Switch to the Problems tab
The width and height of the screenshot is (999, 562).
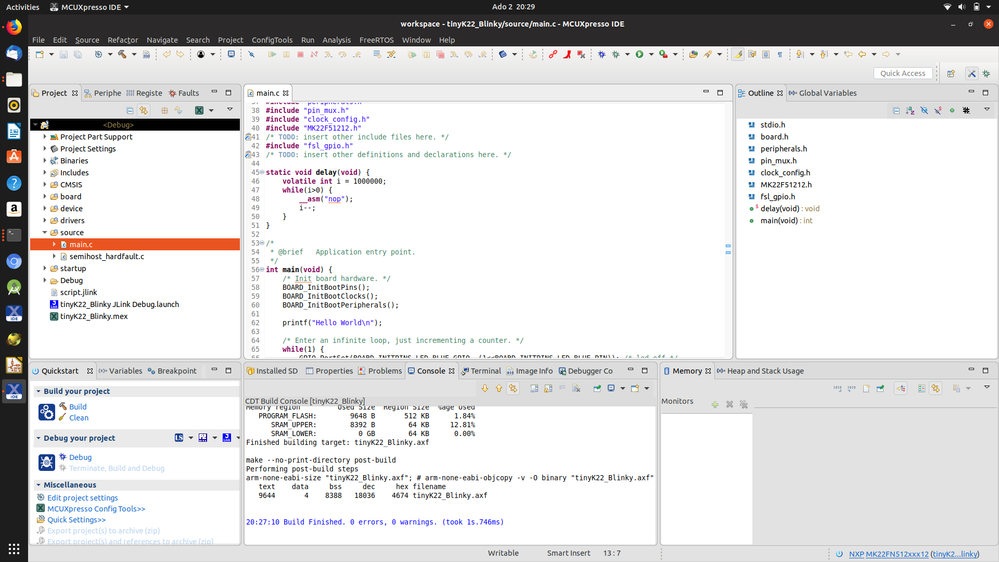(x=379, y=371)
